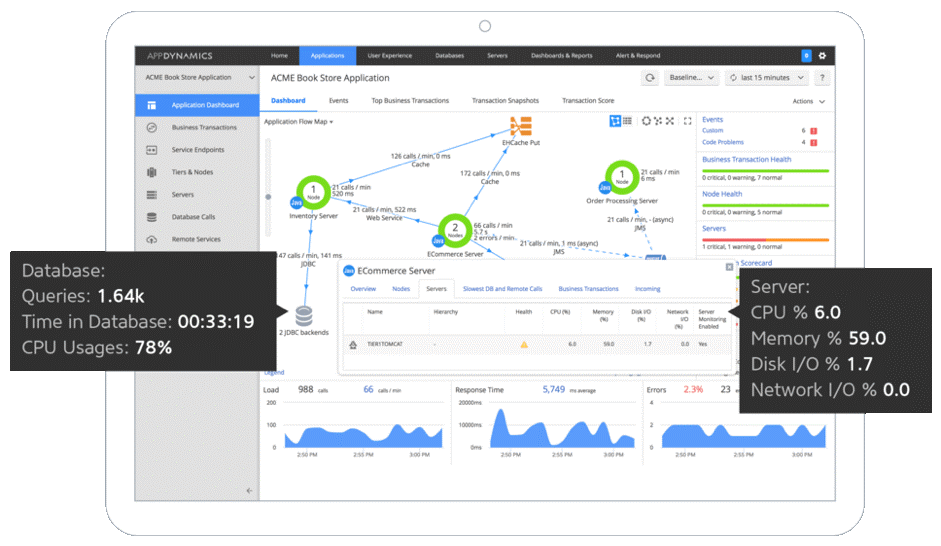This screenshot has width=941, height=546.
Task: Click the TIER1TOMCAT server row icon
Action: (353, 344)
